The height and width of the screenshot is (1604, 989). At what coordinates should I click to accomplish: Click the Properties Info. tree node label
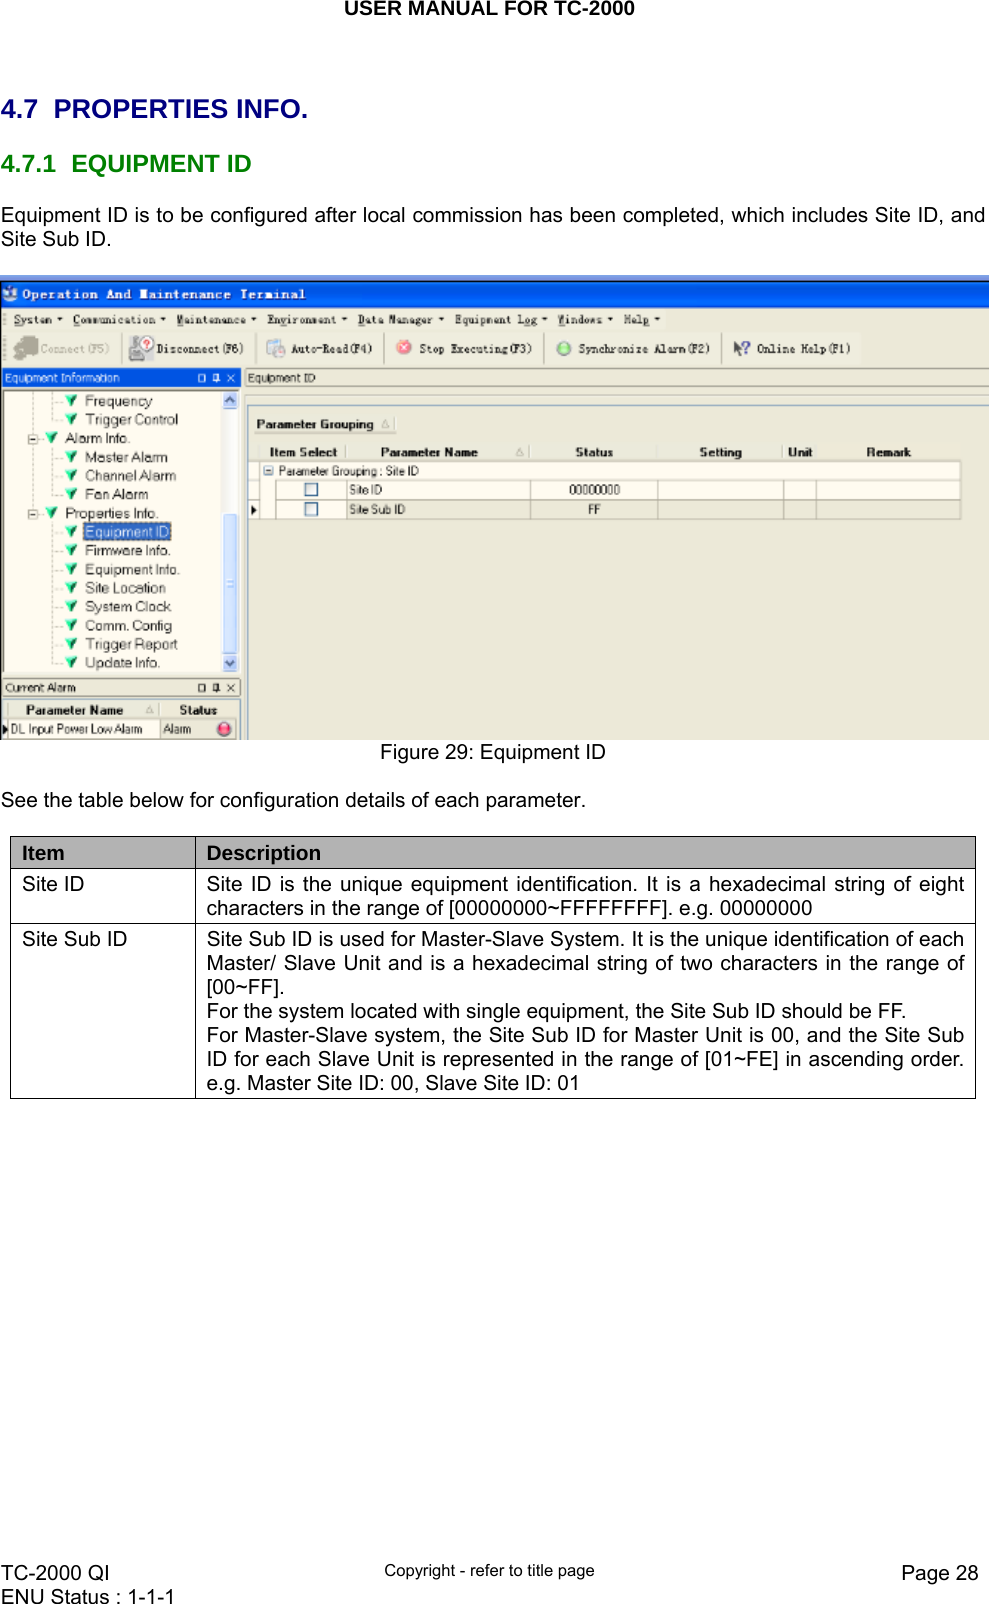(111, 513)
